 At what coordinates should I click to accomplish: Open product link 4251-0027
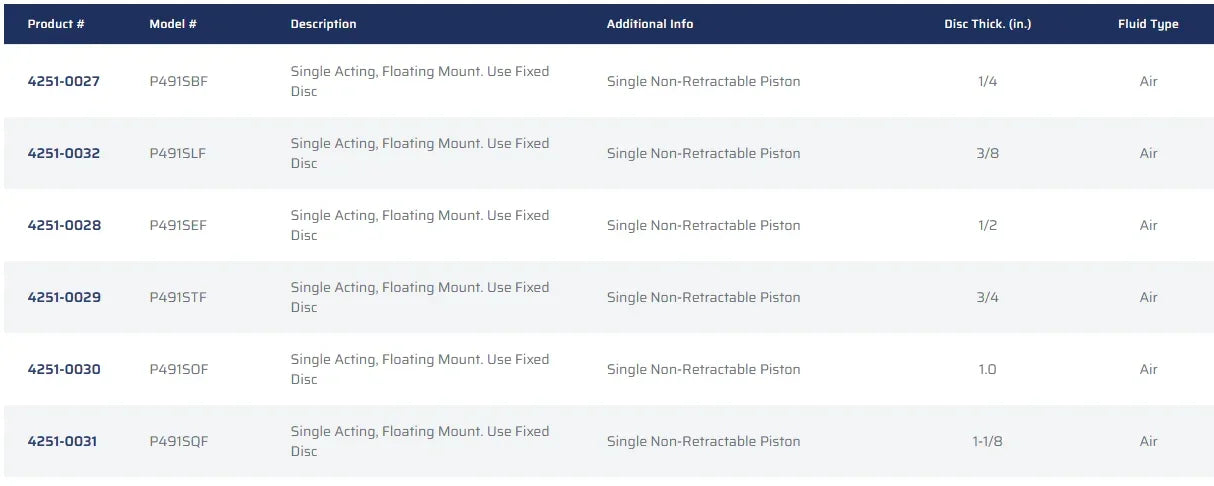click(x=64, y=81)
